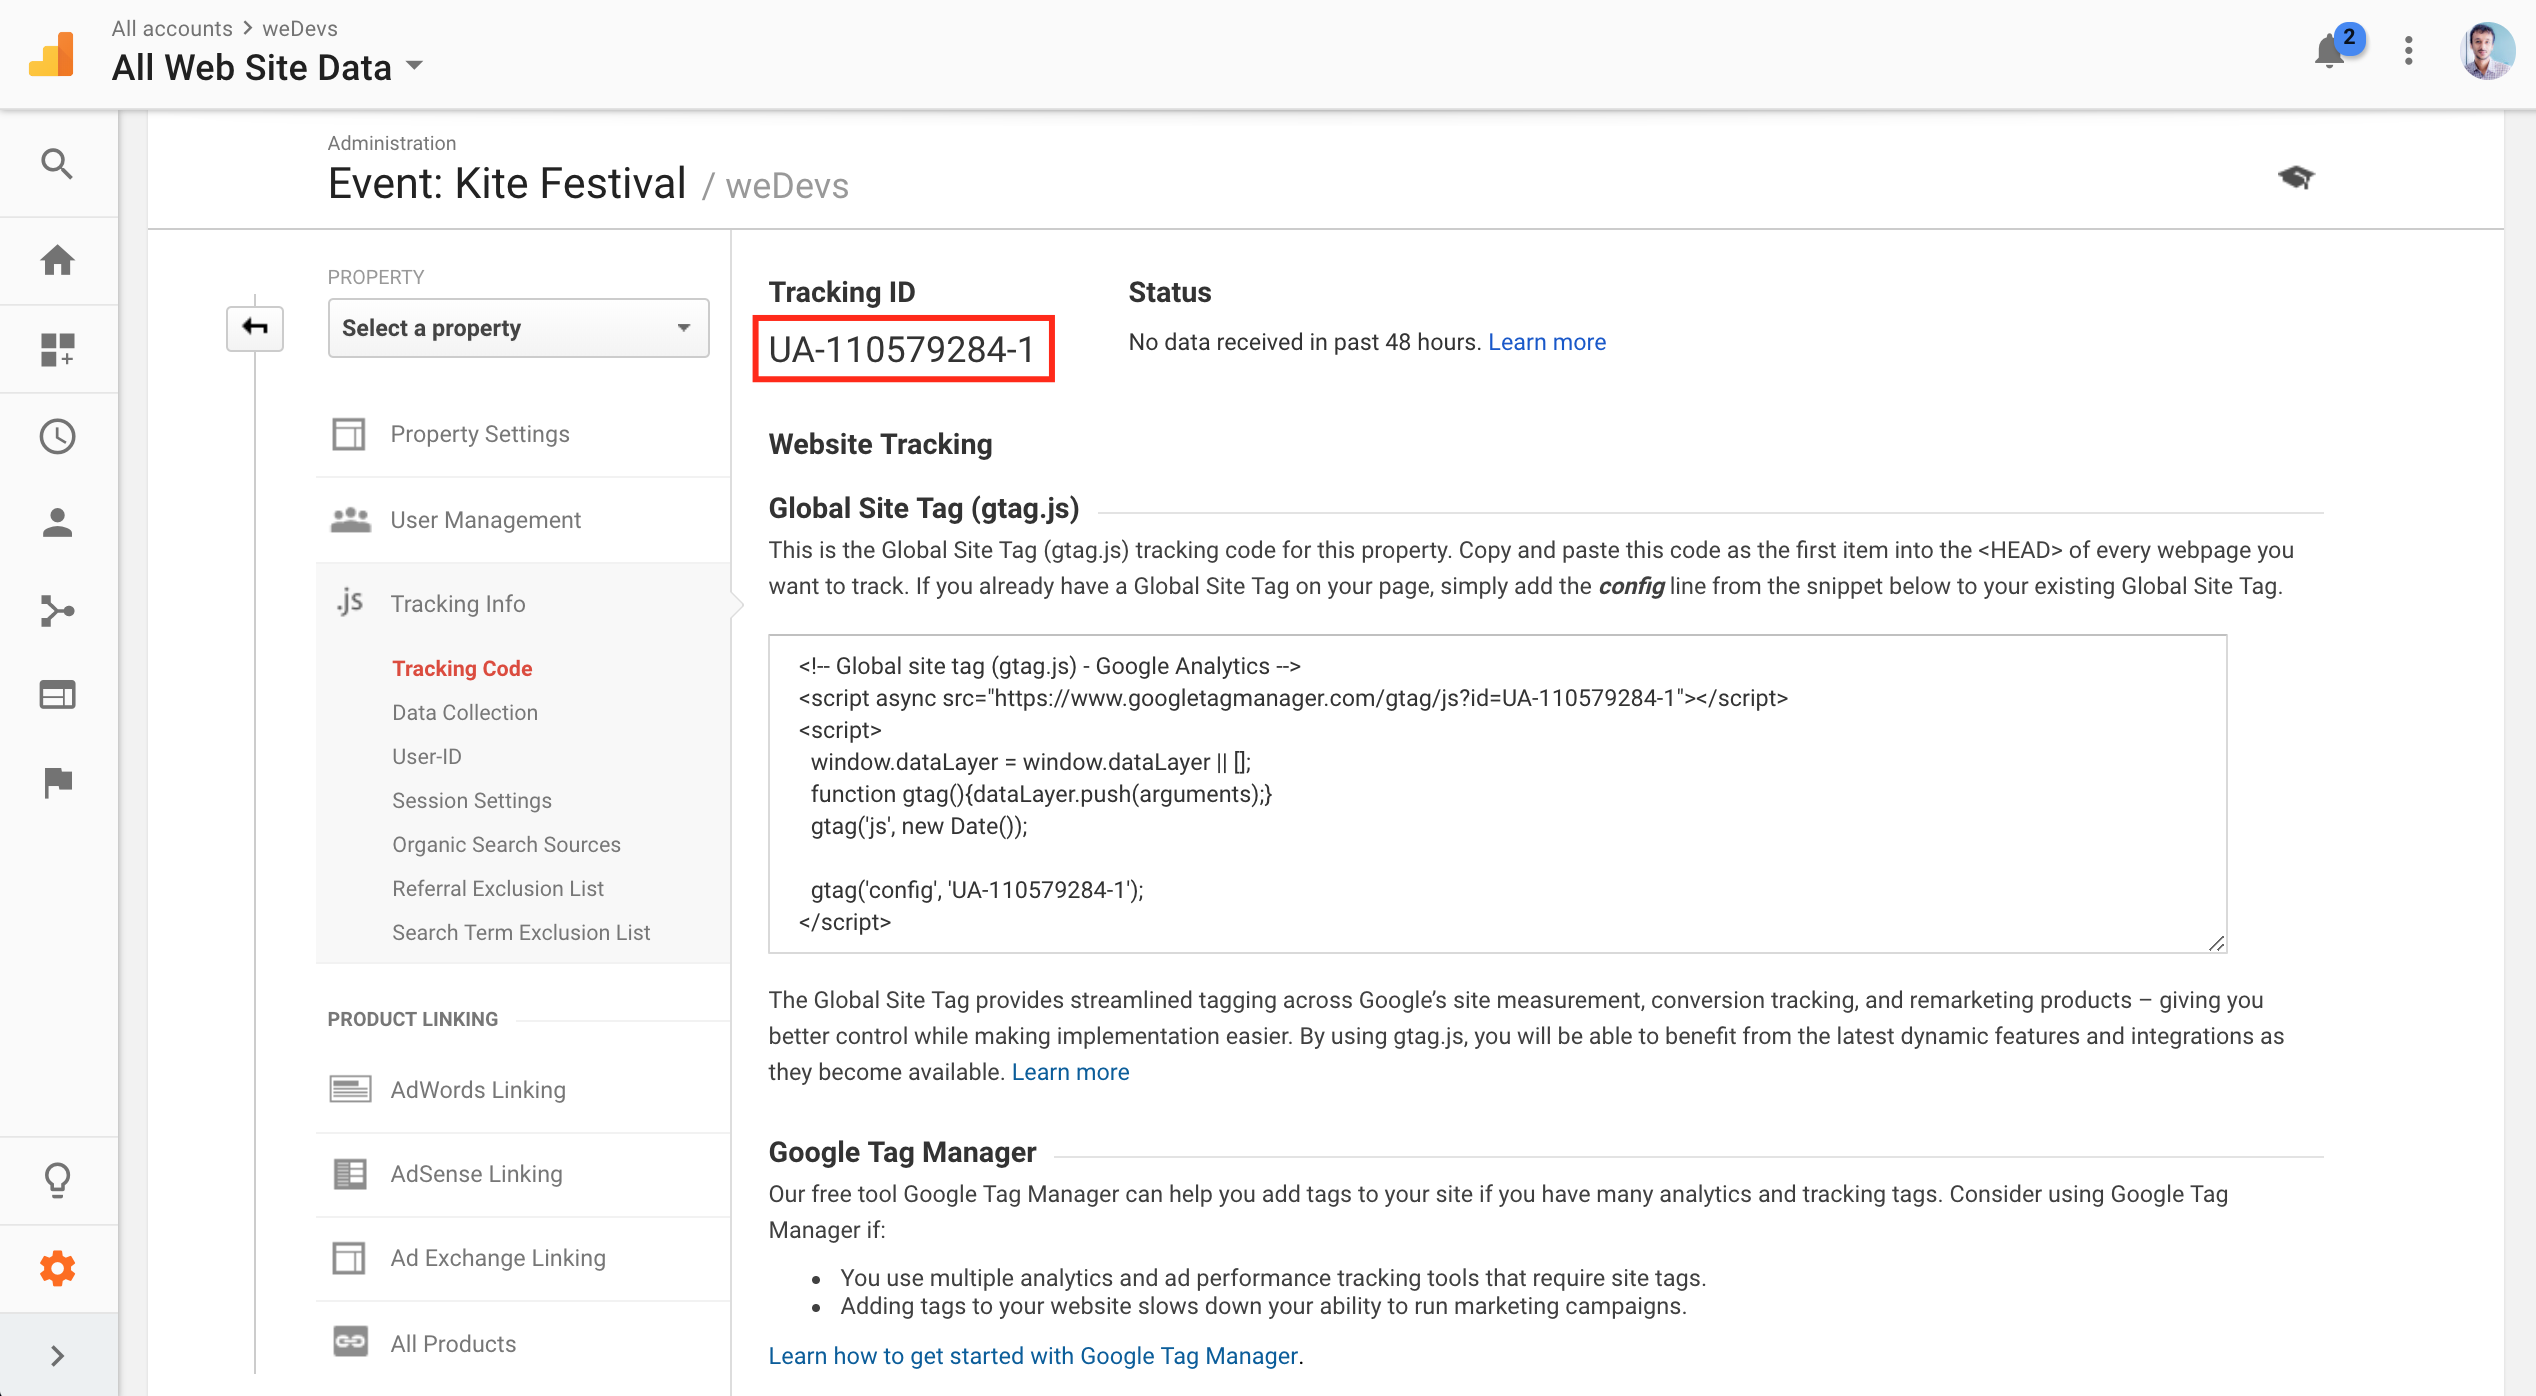Click the User Management people icon
Viewport: 2536px width, 1396px height.
coord(350,519)
